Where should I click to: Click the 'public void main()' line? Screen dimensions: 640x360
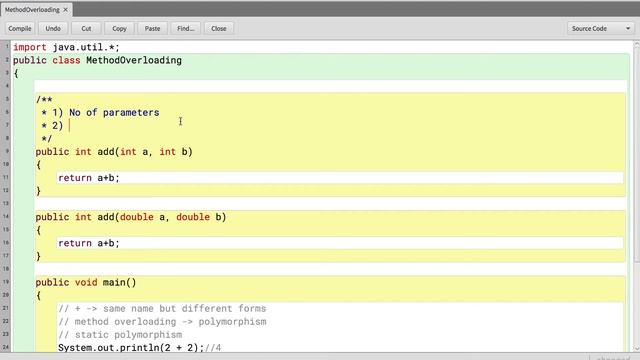click(x=86, y=282)
